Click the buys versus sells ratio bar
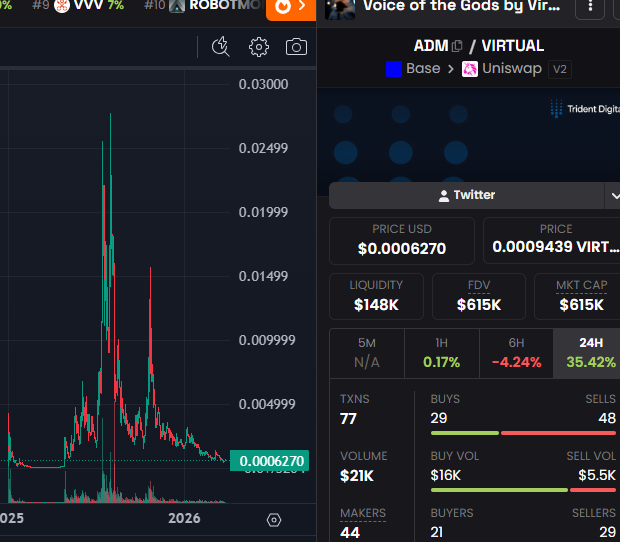The image size is (620, 542). pos(523,433)
